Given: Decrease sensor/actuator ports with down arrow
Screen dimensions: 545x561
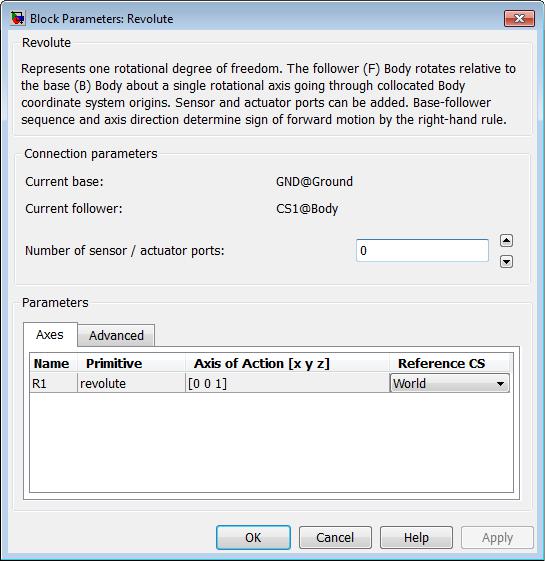Looking at the screenshot, I should pyautogui.click(x=506, y=262).
